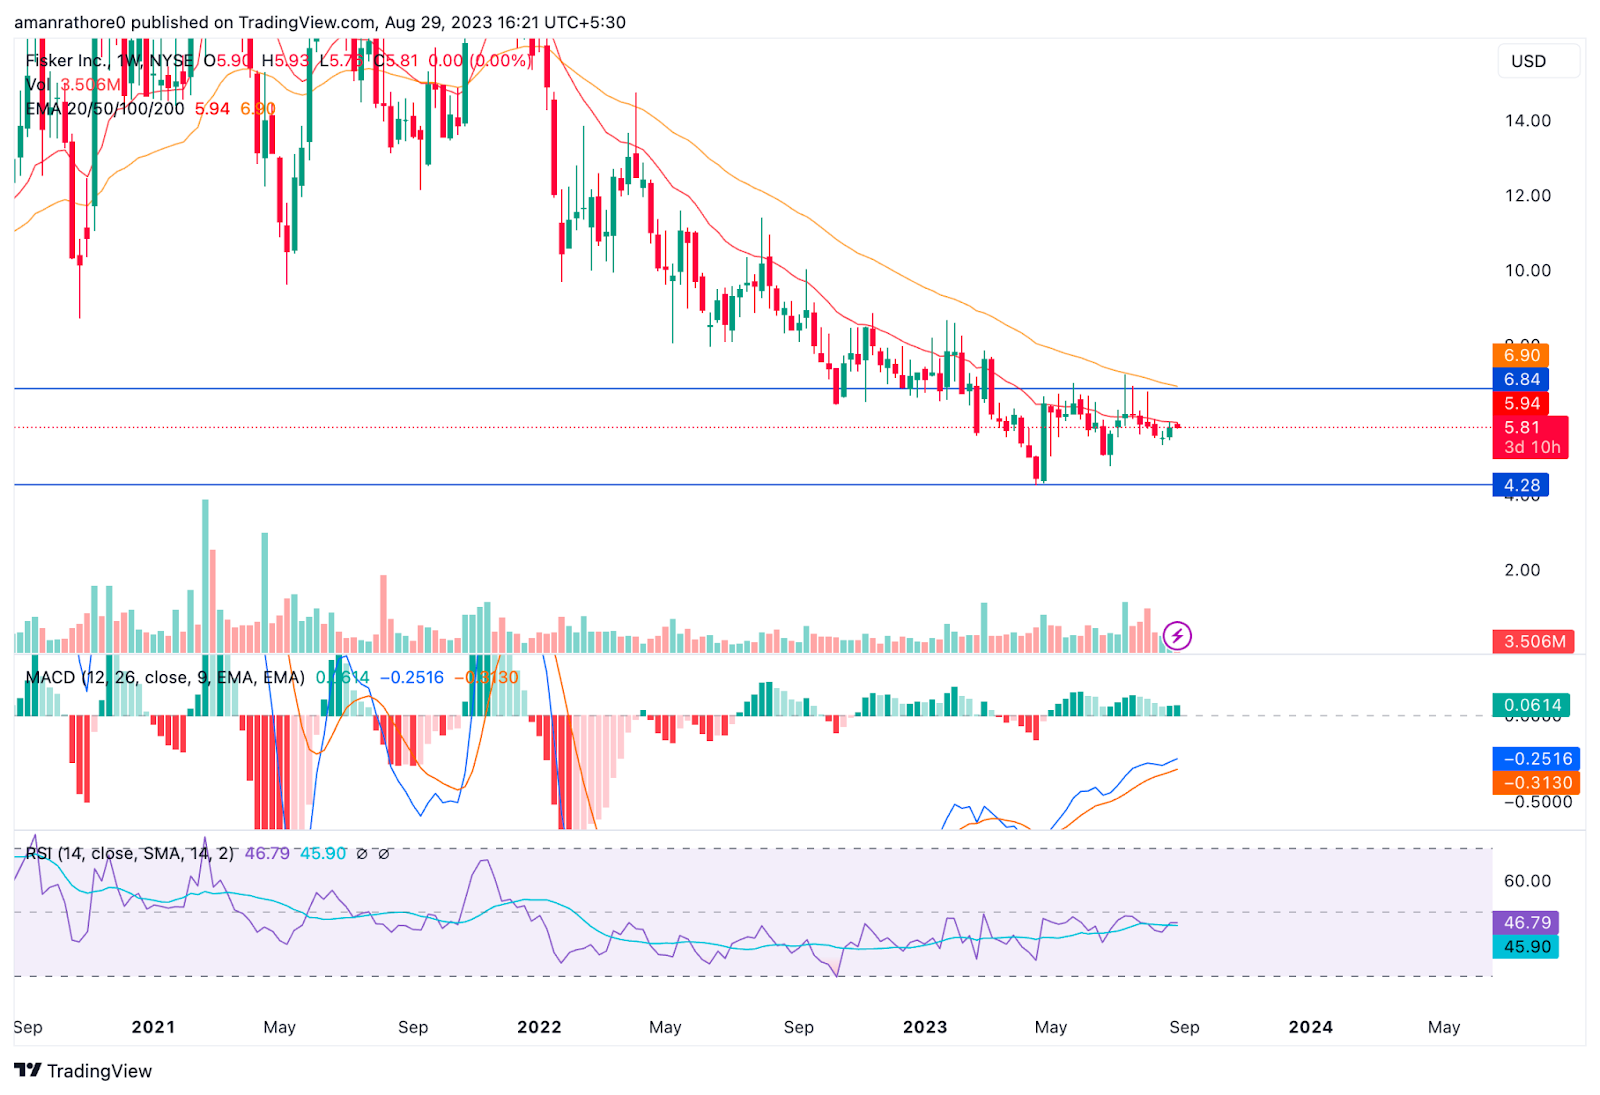Click the red 5.94 EMA price label
Viewport: 1600px width, 1095px height.
(1521, 403)
